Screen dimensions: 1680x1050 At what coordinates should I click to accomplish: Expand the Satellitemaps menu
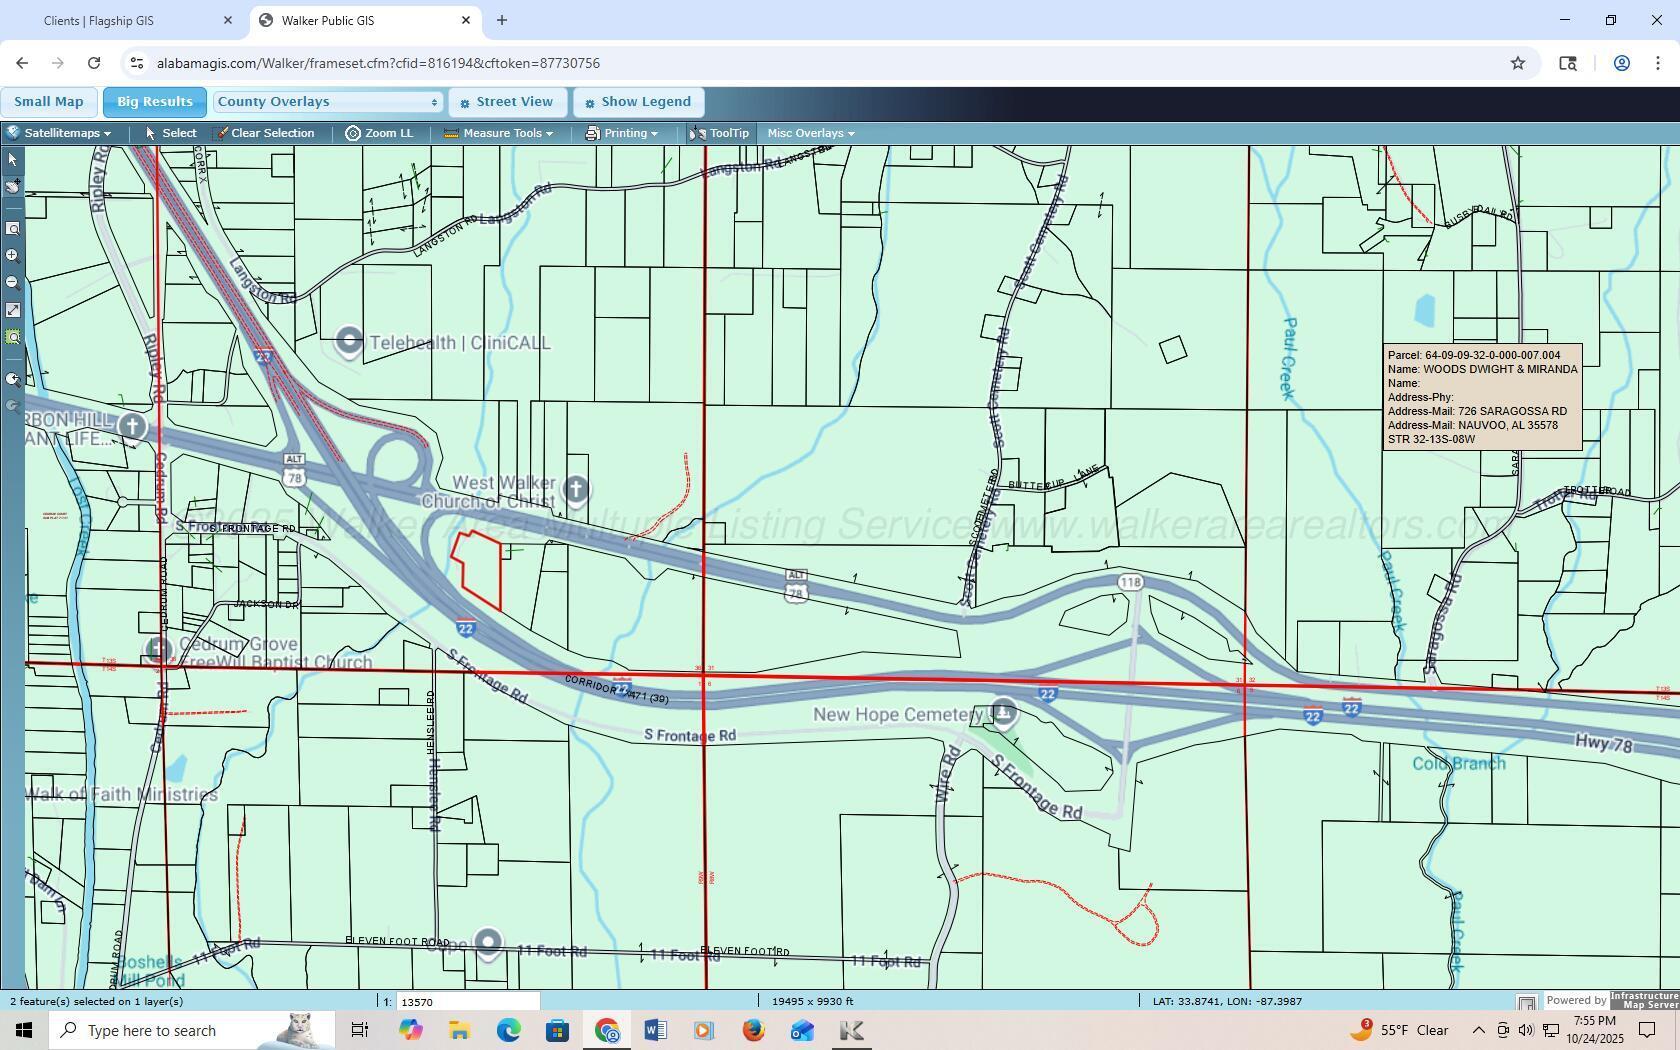pyautogui.click(x=59, y=133)
